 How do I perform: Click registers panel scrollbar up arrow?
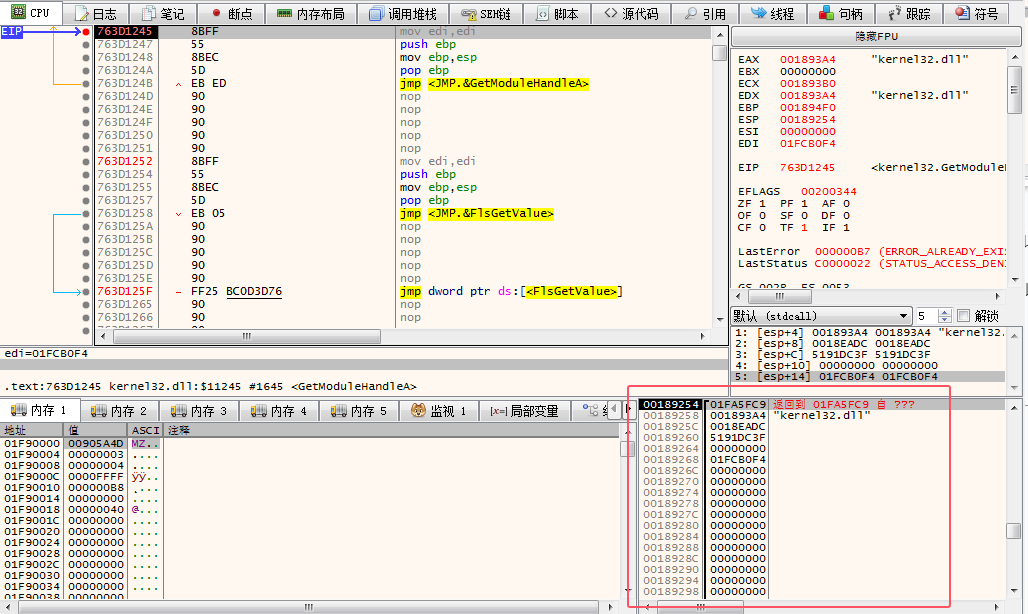[x=1015, y=57]
